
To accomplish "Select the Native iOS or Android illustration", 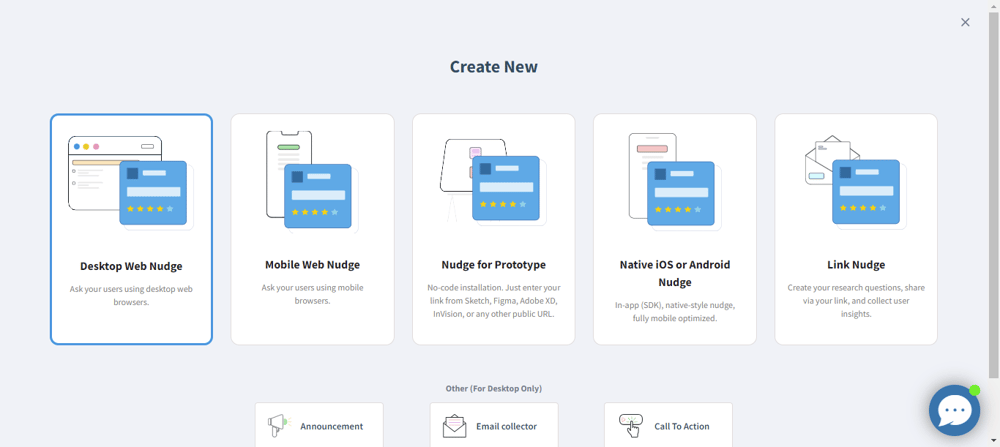I will [675, 181].
